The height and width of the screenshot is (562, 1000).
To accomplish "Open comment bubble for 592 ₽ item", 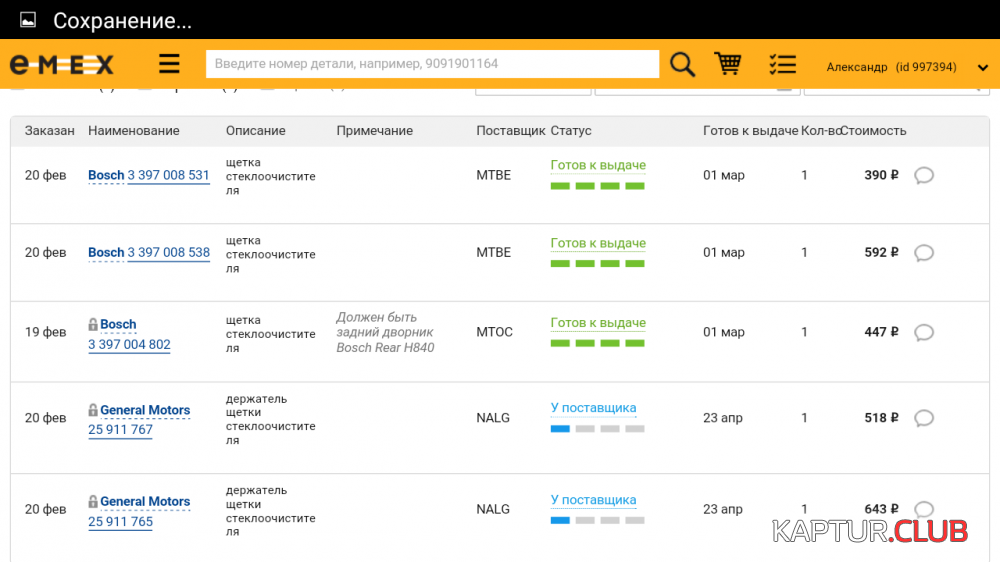I will 923,253.
